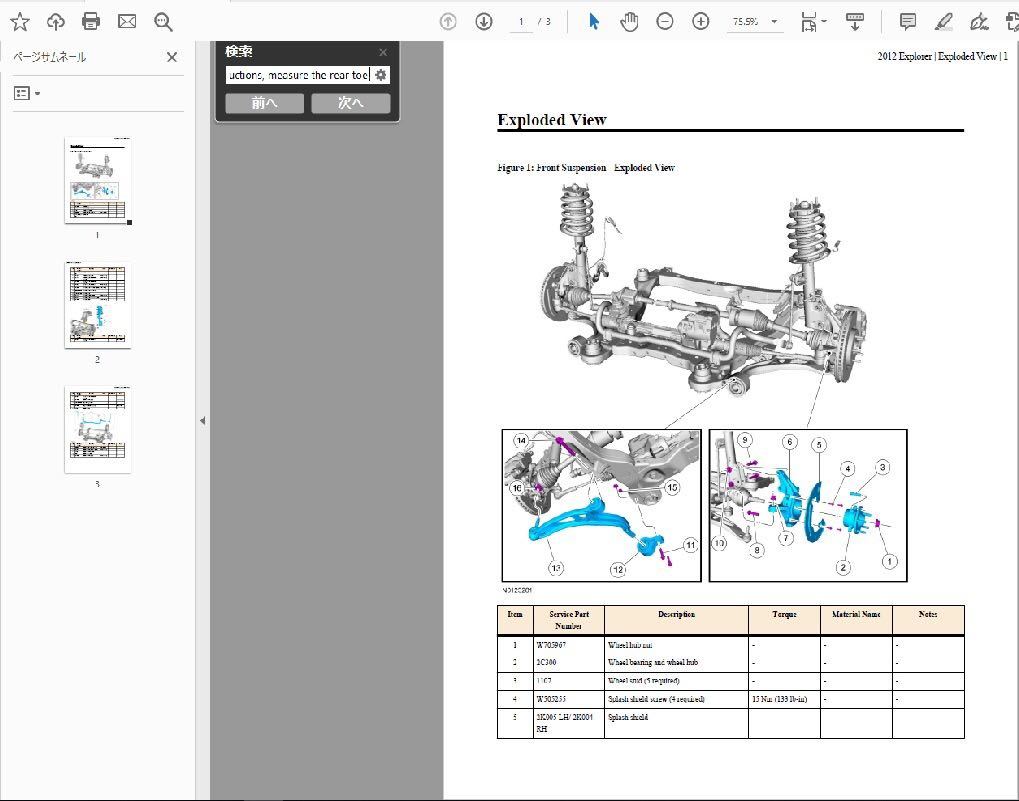Screen dimensions: 1019x801
Task: Go to next page arrow
Action: 484,21
